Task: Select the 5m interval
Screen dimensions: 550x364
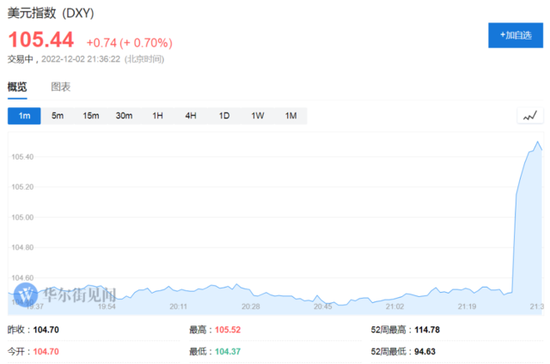Action: [x=58, y=116]
